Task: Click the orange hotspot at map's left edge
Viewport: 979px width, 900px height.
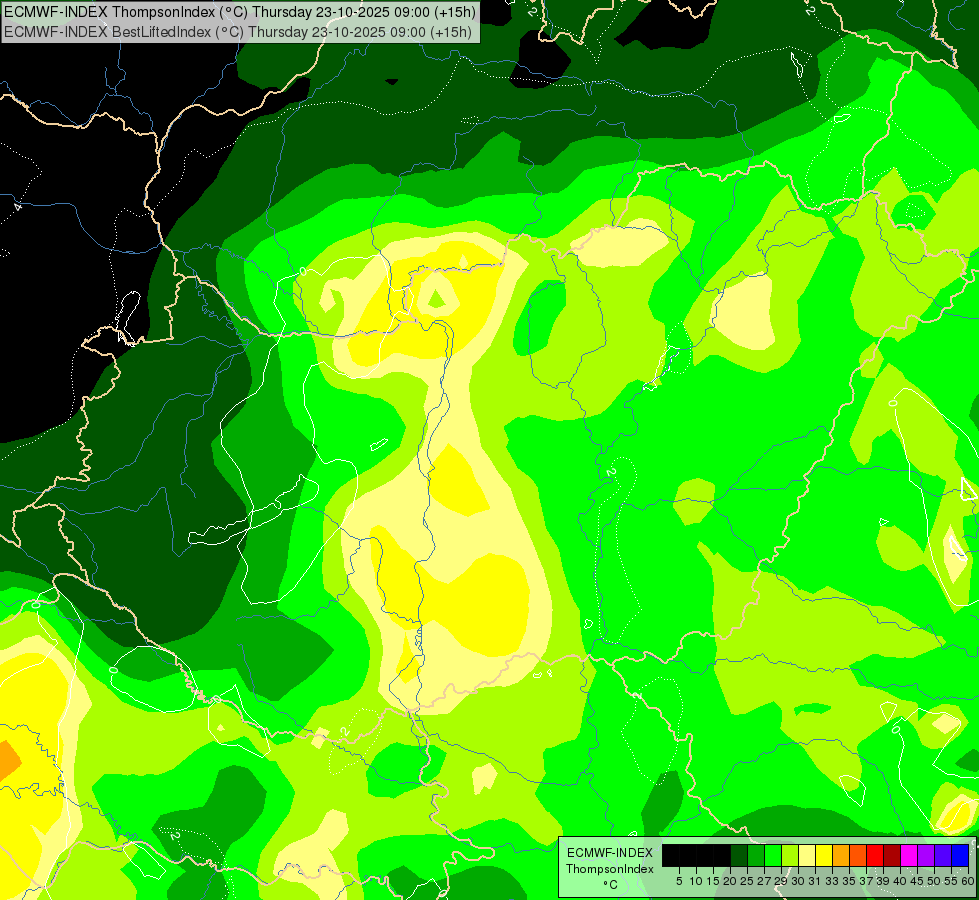Action: tap(10, 761)
